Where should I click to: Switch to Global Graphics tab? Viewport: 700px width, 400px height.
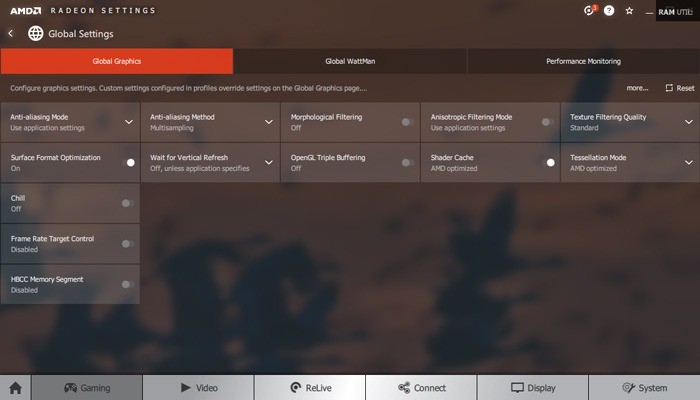[117, 61]
